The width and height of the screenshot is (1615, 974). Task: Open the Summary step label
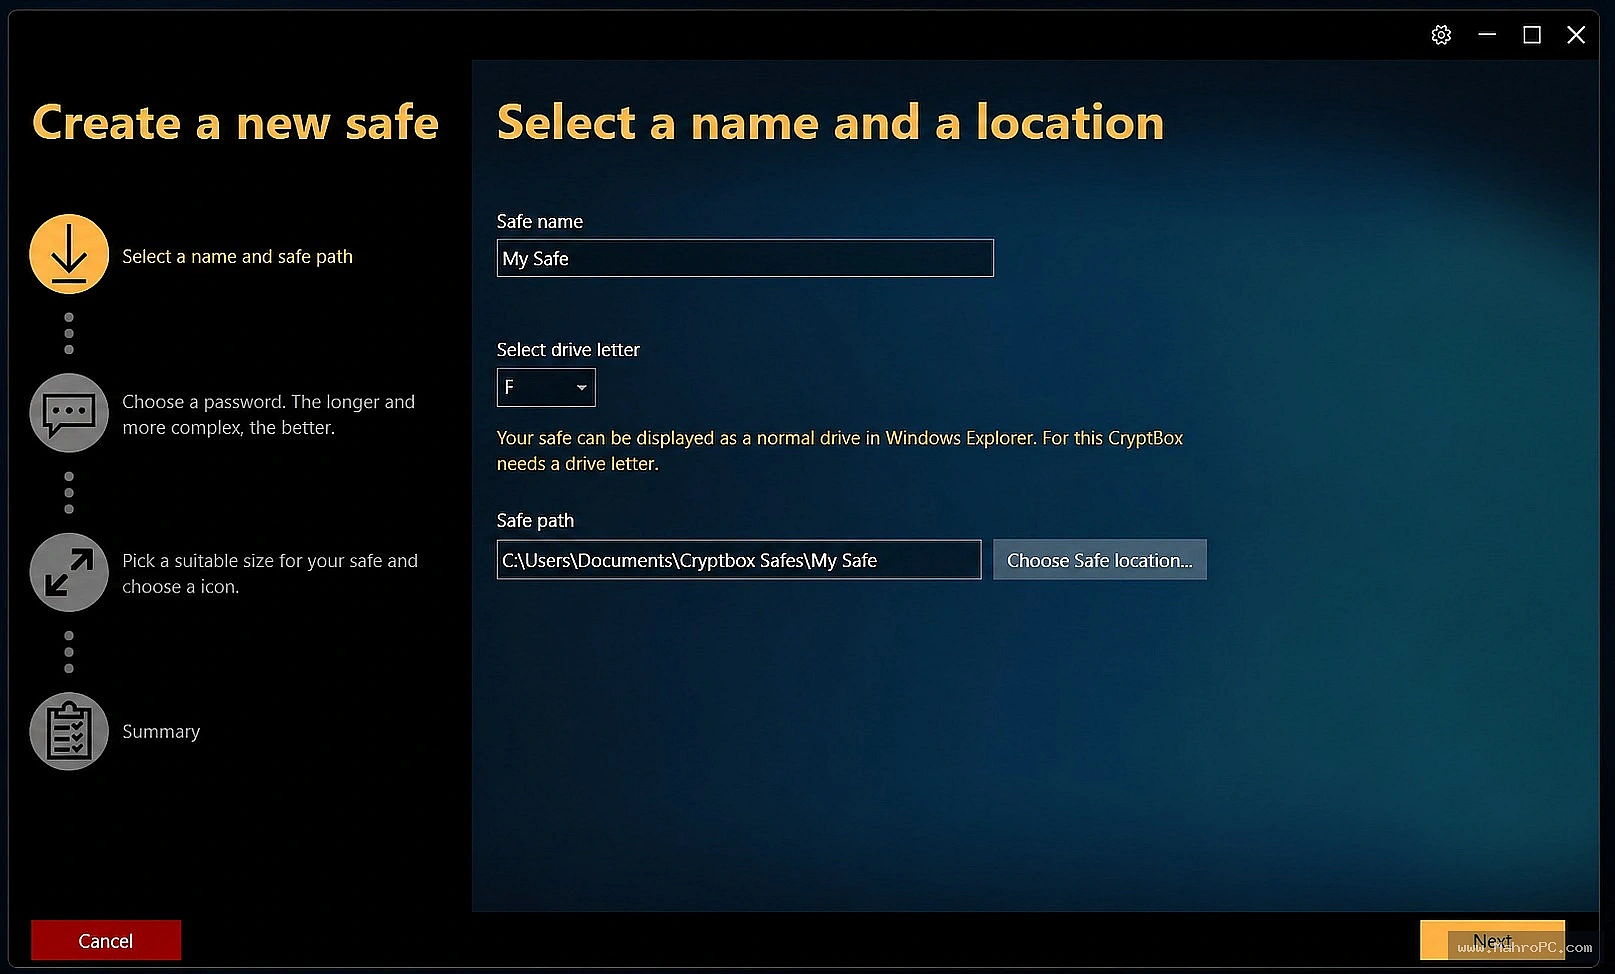pos(161,732)
